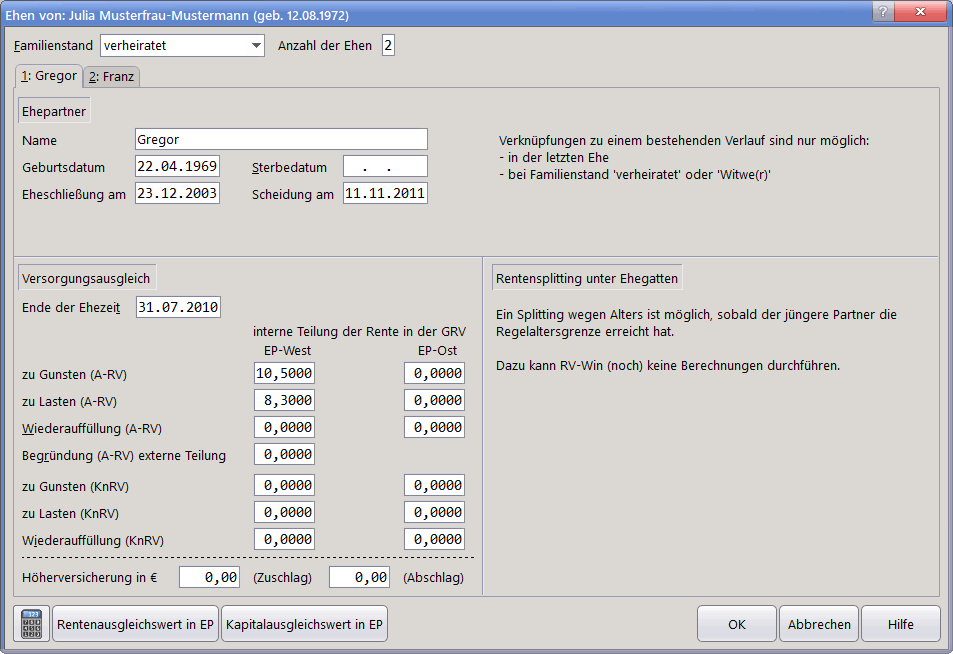Click Kapitalausgleichswert in EP button

pos(304,624)
